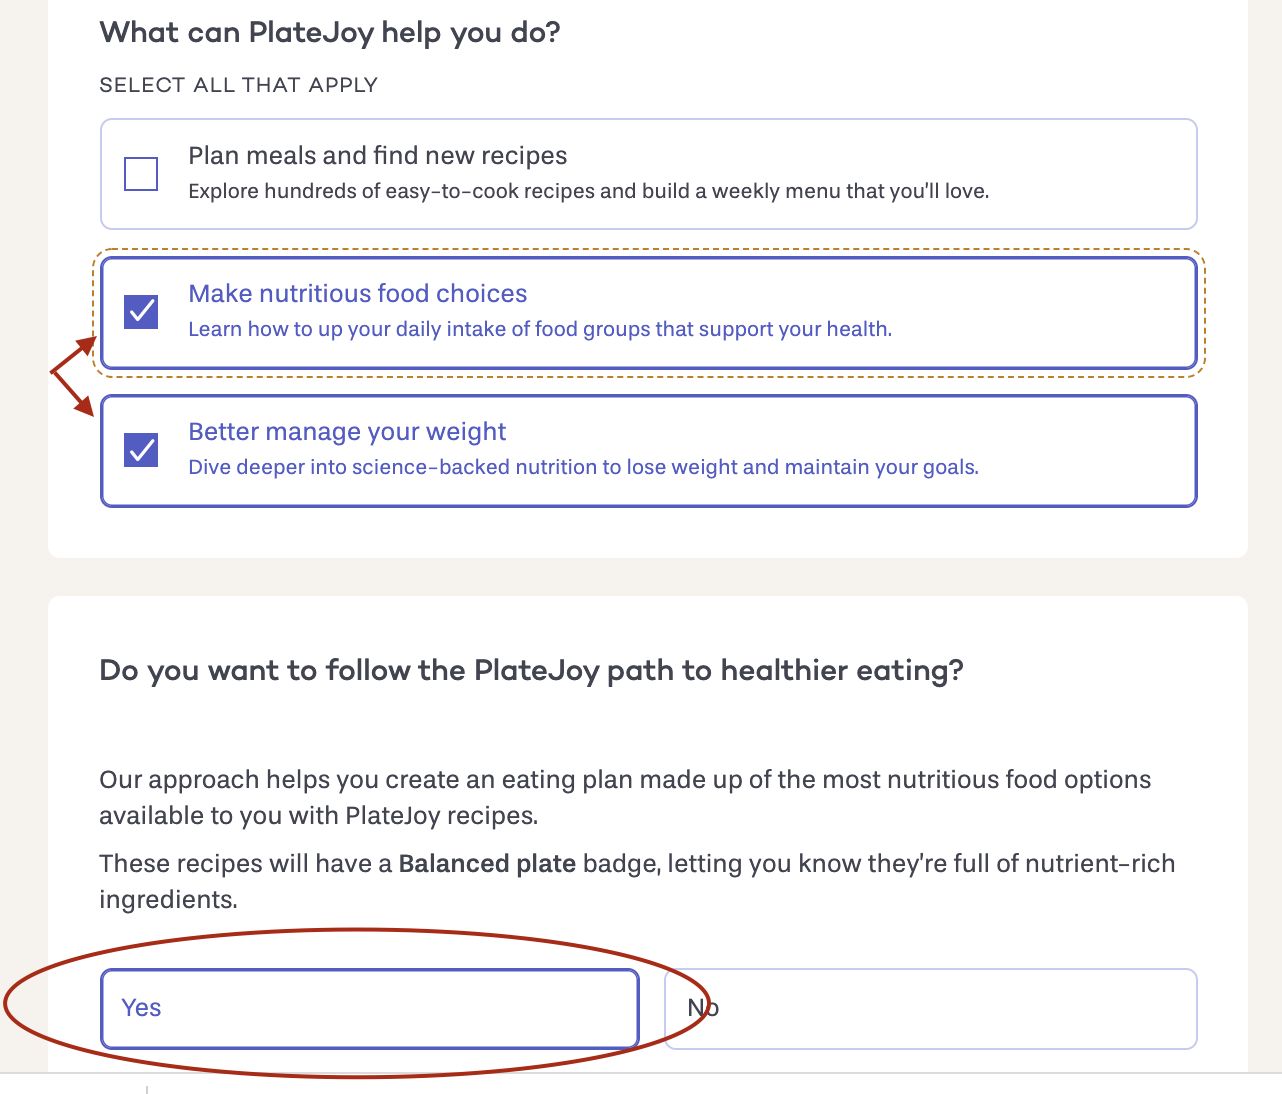Click the Balanced plate bold text
This screenshot has height=1094, width=1282.
486,863
